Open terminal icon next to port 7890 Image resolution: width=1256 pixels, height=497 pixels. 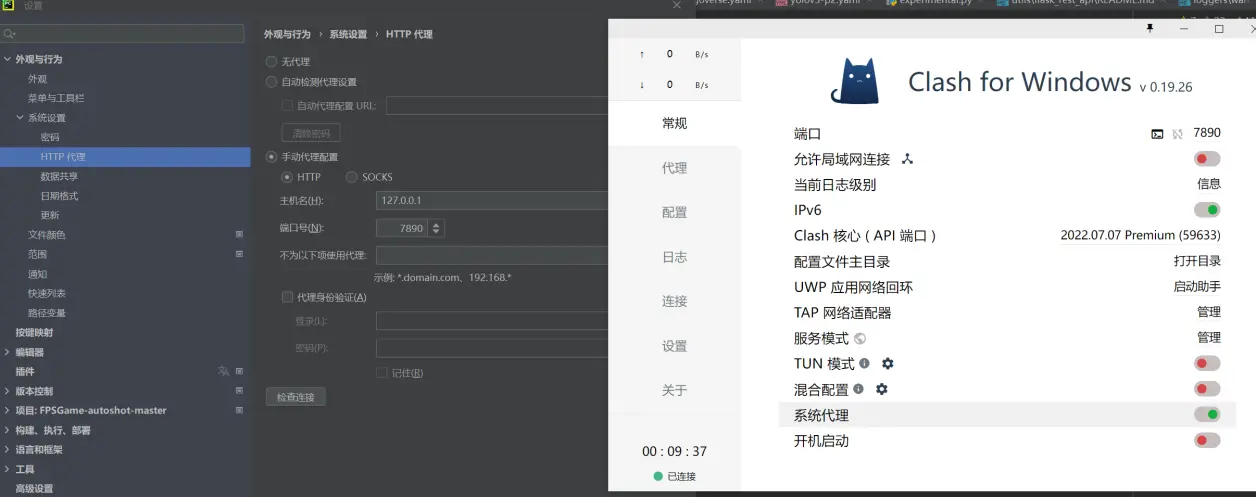(x=1157, y=133)
